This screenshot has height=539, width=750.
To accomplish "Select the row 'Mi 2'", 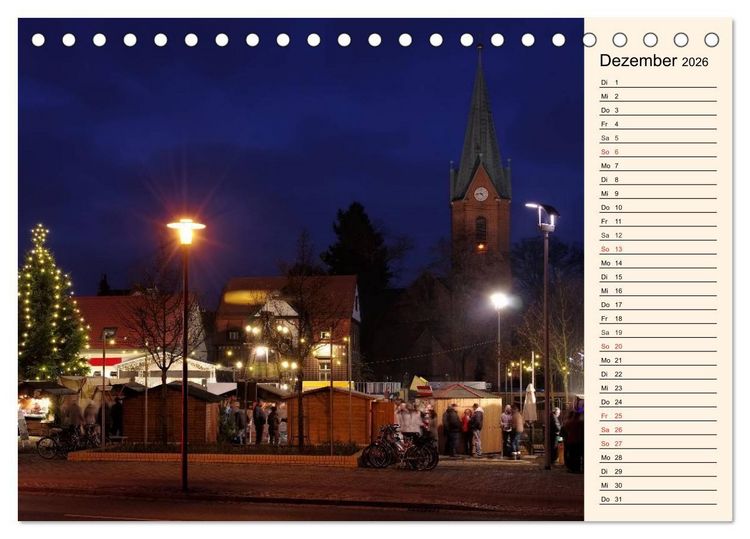I will (658, 96).
